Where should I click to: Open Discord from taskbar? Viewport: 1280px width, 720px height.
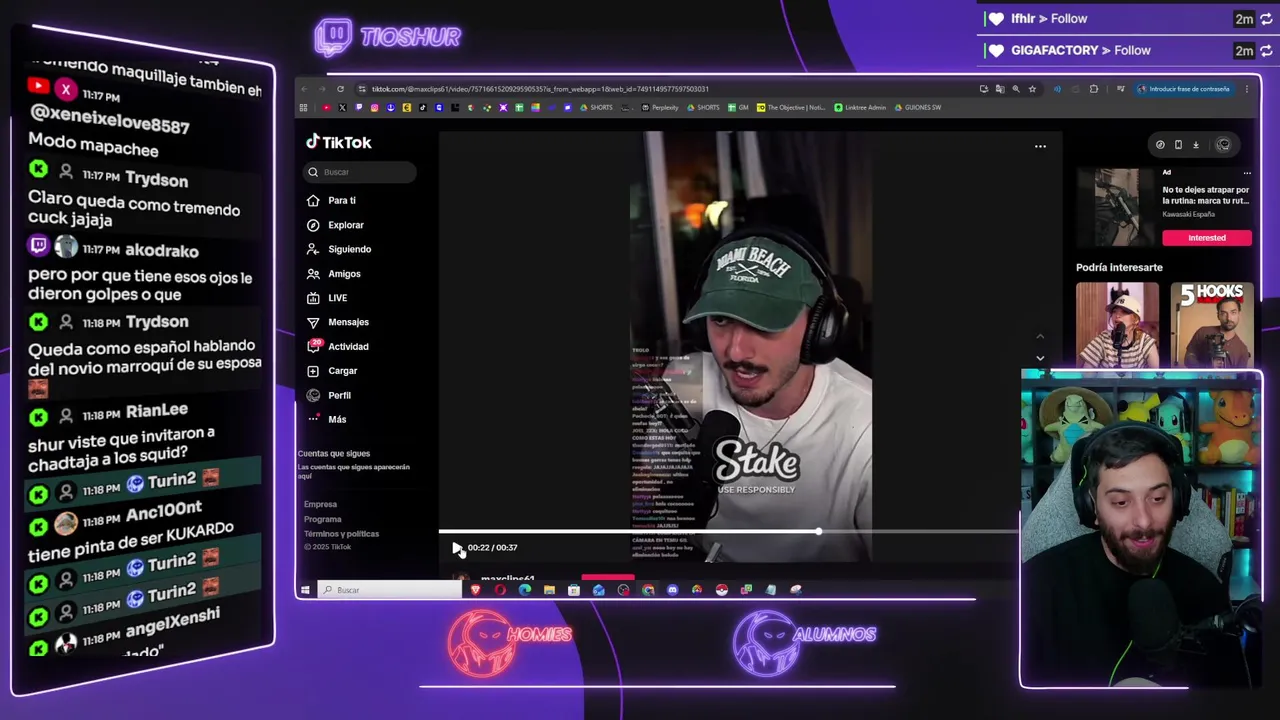click(x=673, y=590)
